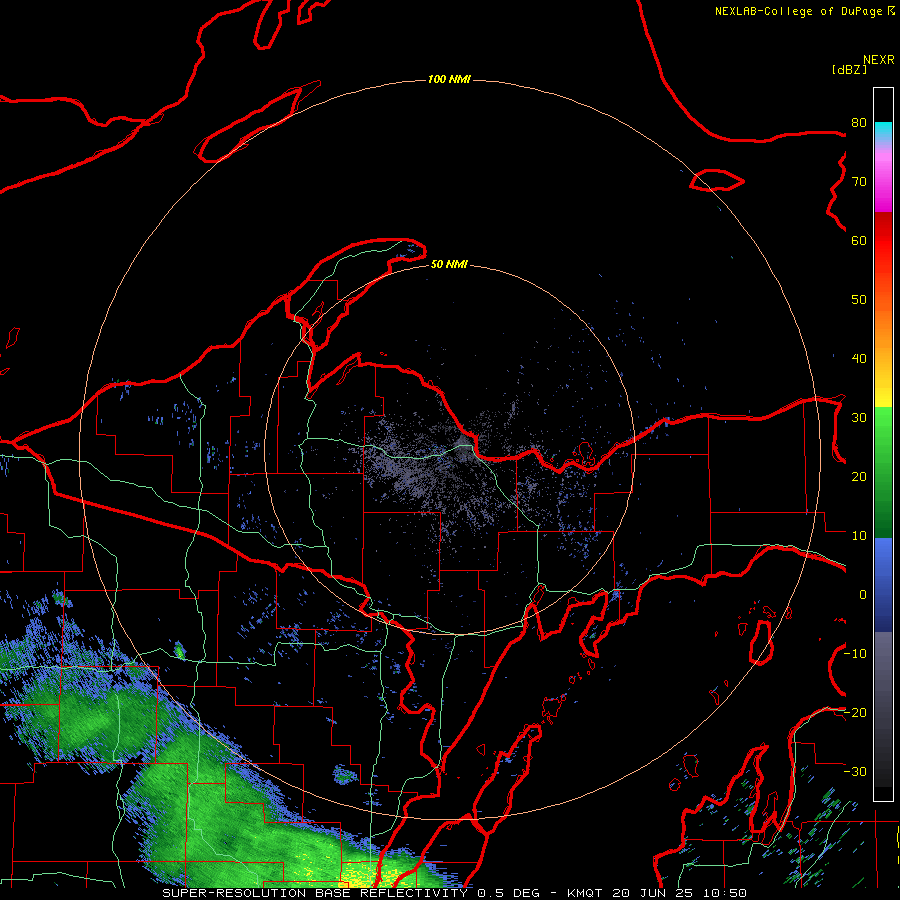Click the -30 value on dBZ scale
The width and height of the screenshot is (900, 900).
click(x=855, y=772)
